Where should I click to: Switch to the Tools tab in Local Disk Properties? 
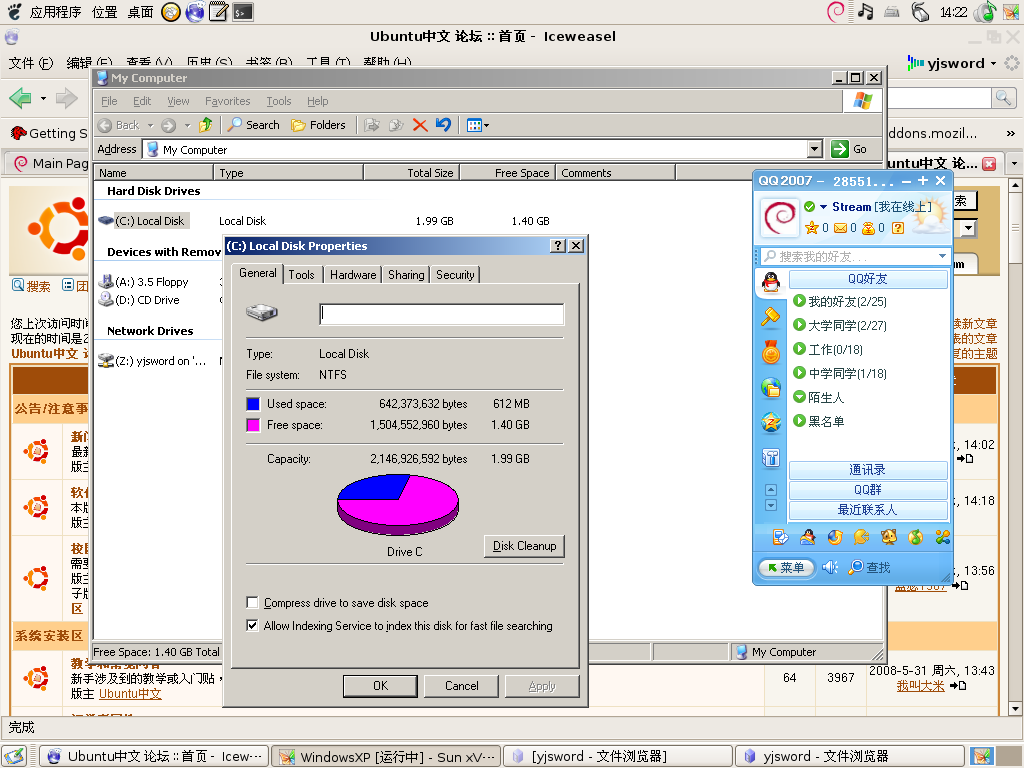(x=301, y=275)
